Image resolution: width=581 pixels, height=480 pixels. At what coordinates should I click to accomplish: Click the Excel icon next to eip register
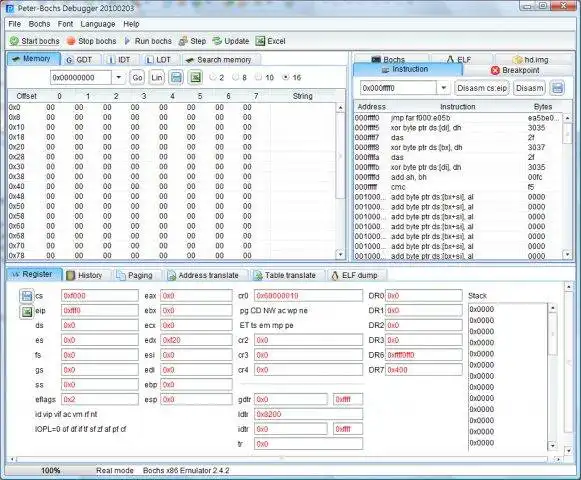coord(26,312)
